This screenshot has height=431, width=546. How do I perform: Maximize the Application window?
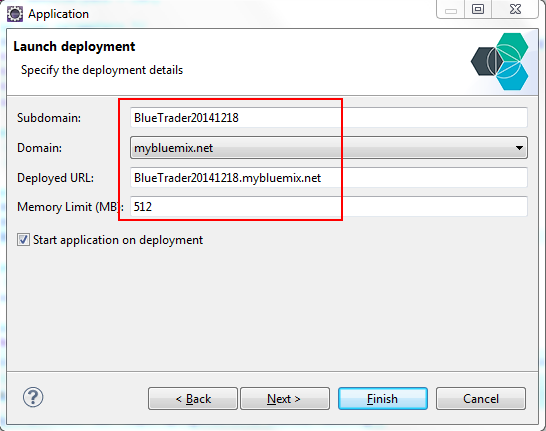(x=478, y=9)
